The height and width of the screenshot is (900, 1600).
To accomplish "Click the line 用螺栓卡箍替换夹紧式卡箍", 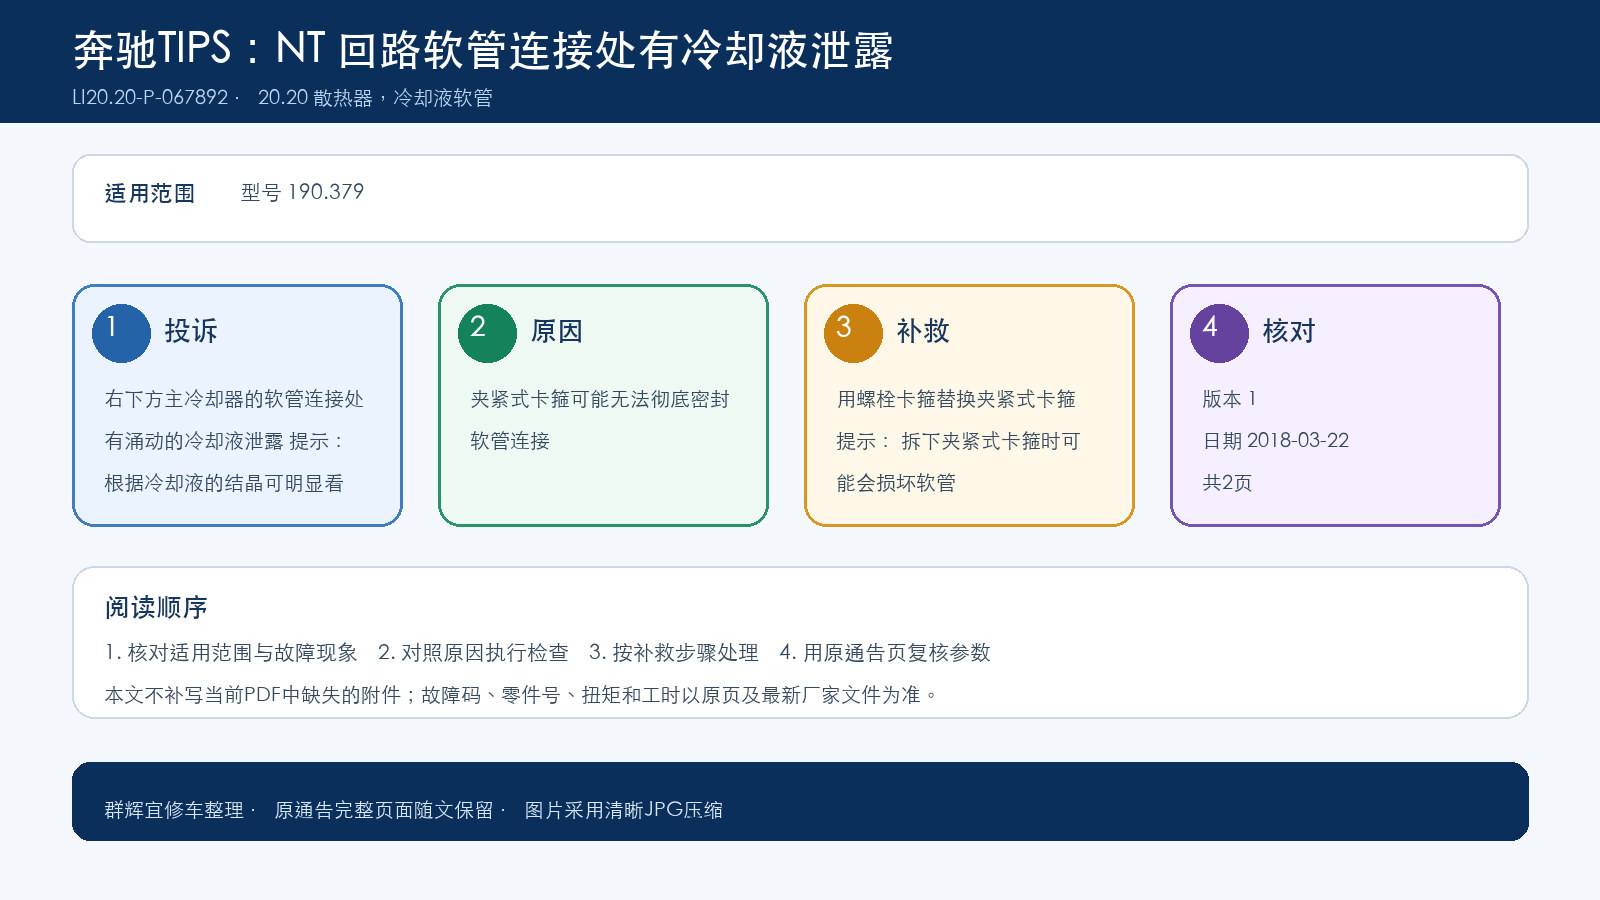I will click(956, 399).
